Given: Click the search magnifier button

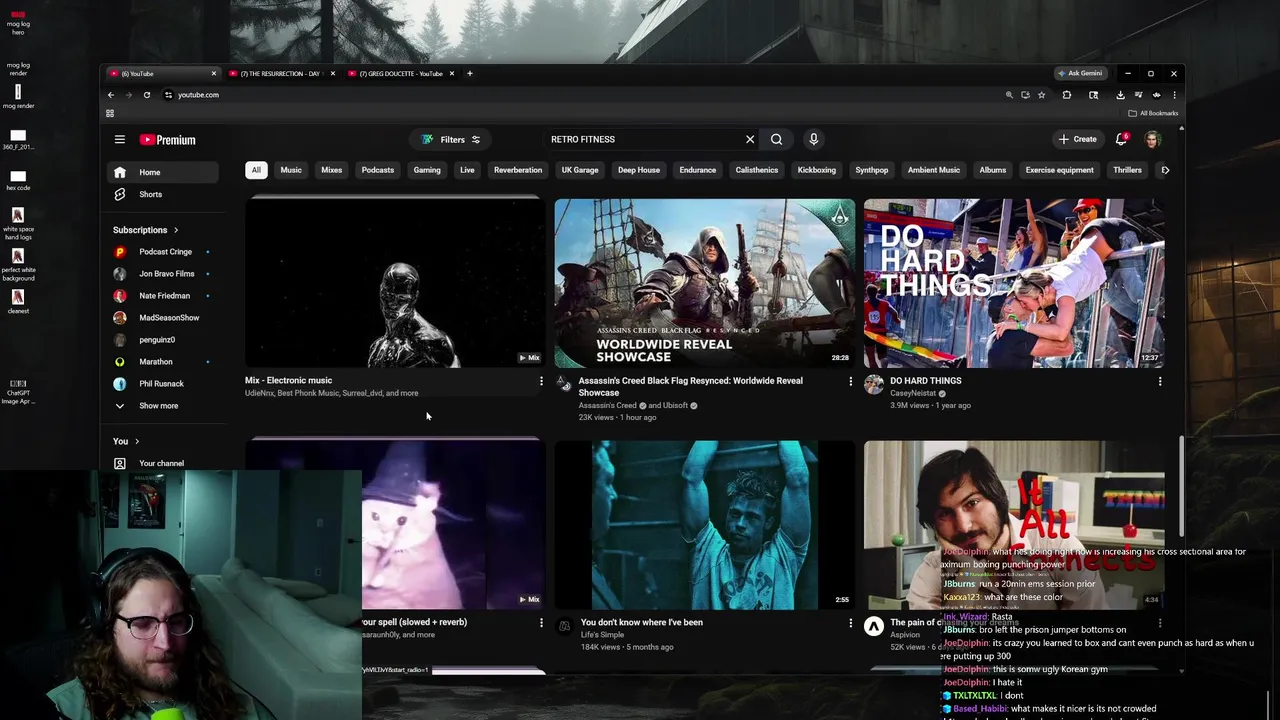Looking at the screenshot, I should click(776, 139).
